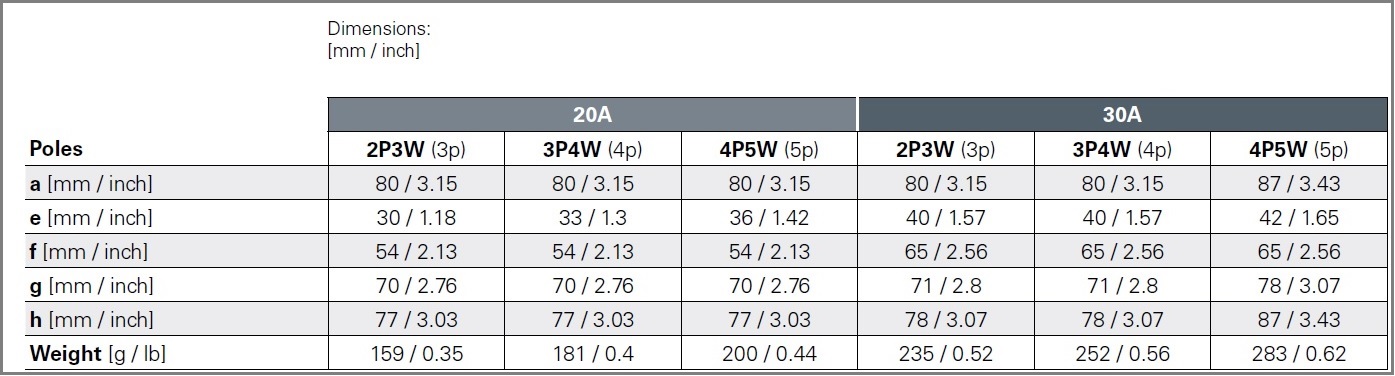Click the 3P4W (4p) column under 20A
Viewport: 1395px width, 376px height.
pyautogui.click(x=592, y=149)
